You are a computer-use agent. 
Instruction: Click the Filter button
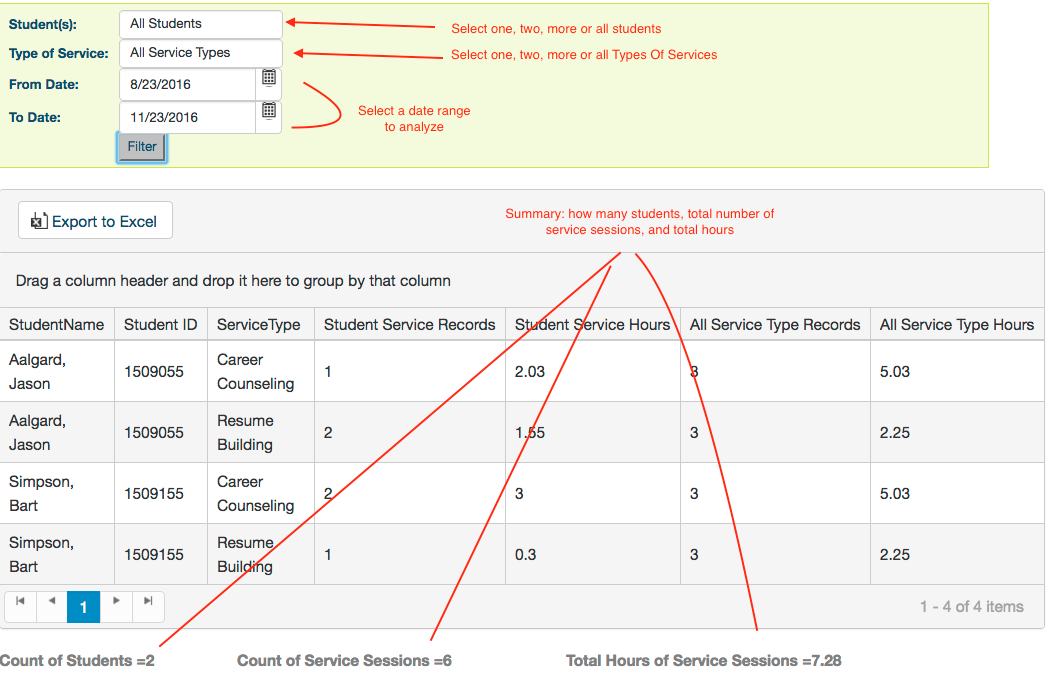[142, 147]
